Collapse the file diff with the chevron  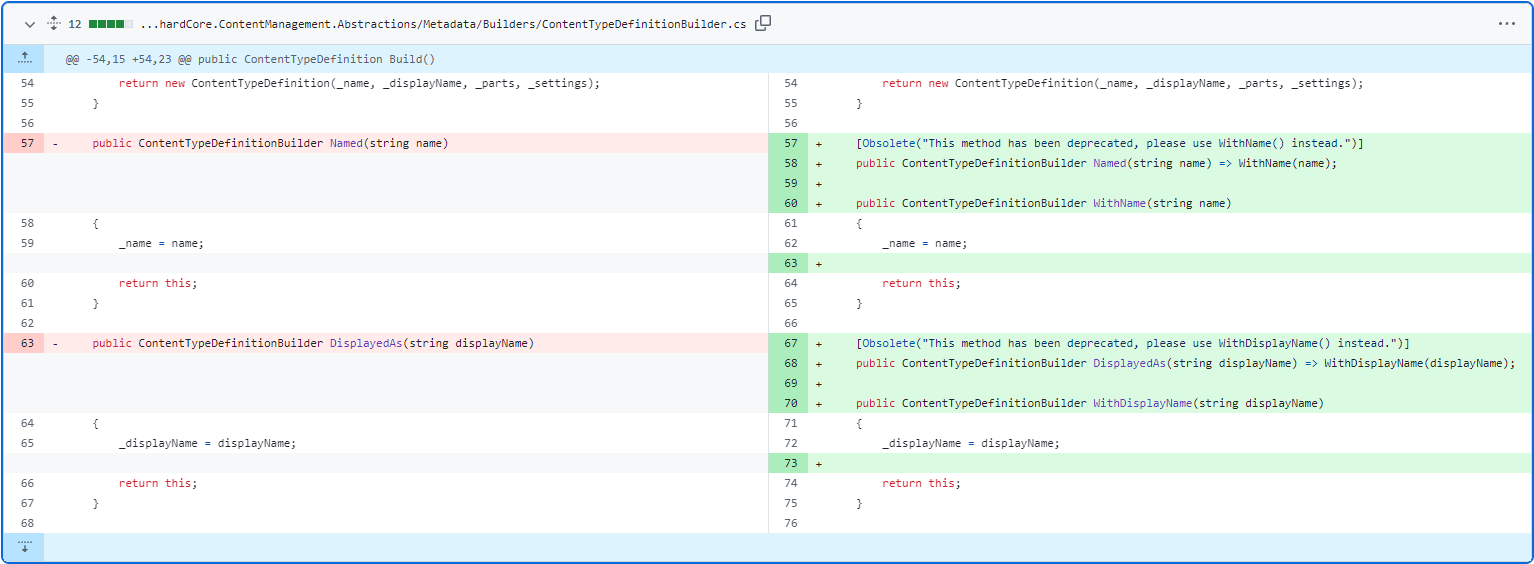[29, 24]
